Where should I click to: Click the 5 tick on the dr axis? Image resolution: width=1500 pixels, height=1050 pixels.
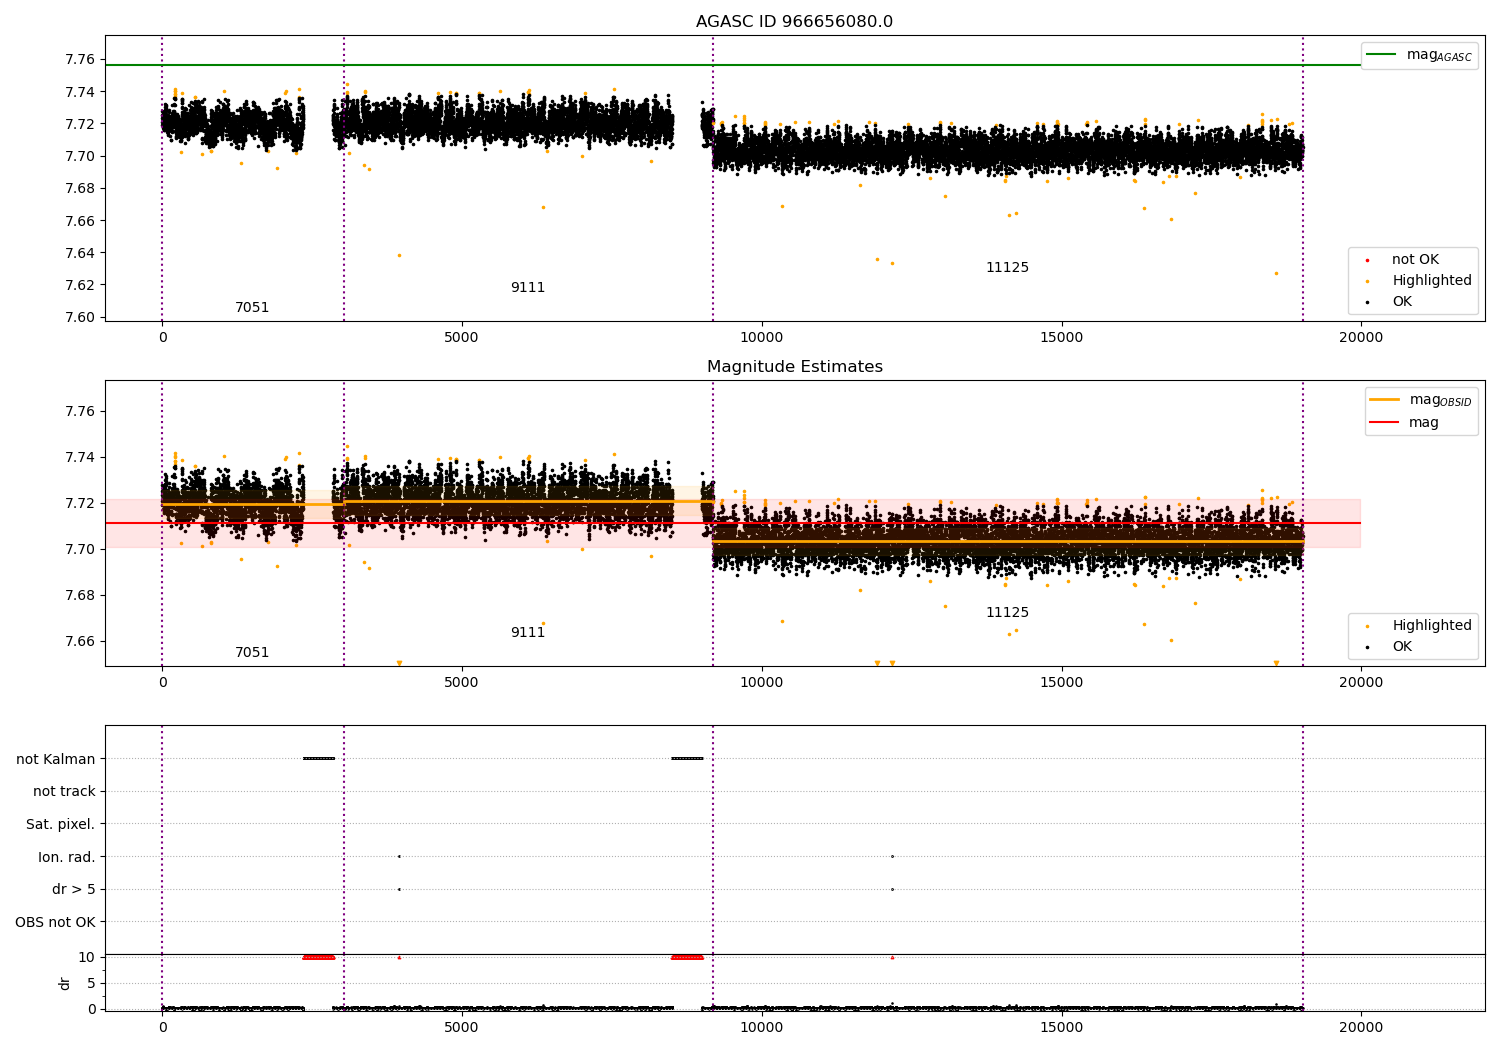[91, 983]
